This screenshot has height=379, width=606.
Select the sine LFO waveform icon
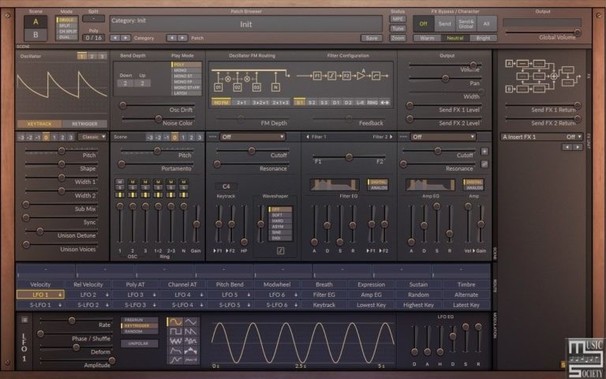(175, 322)
